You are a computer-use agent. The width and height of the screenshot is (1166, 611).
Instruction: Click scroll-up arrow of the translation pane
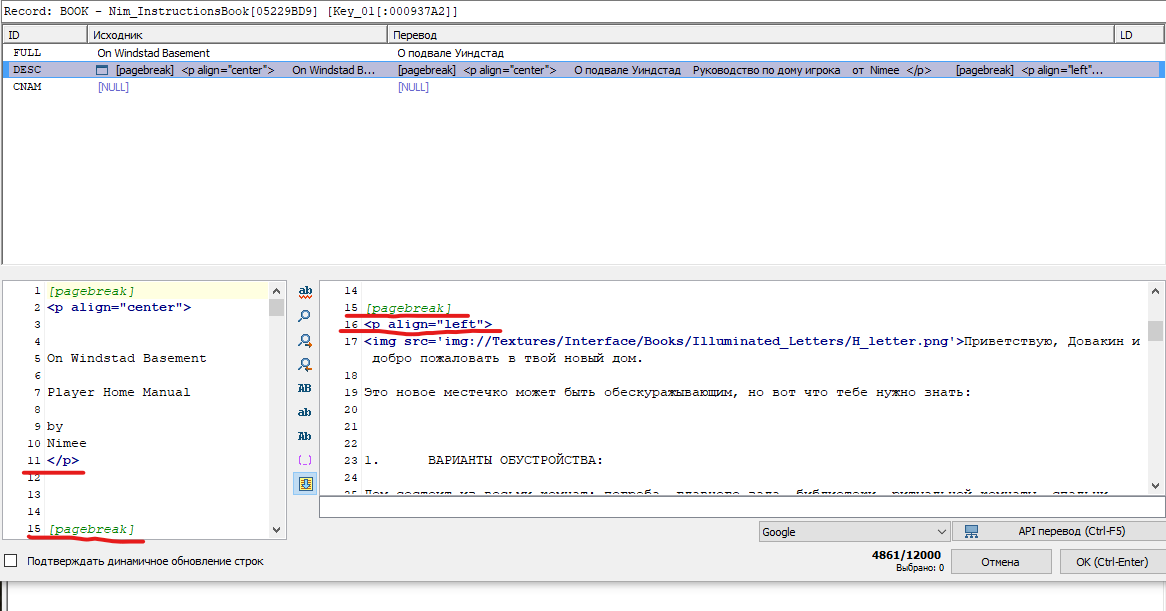pos(1155,291)
